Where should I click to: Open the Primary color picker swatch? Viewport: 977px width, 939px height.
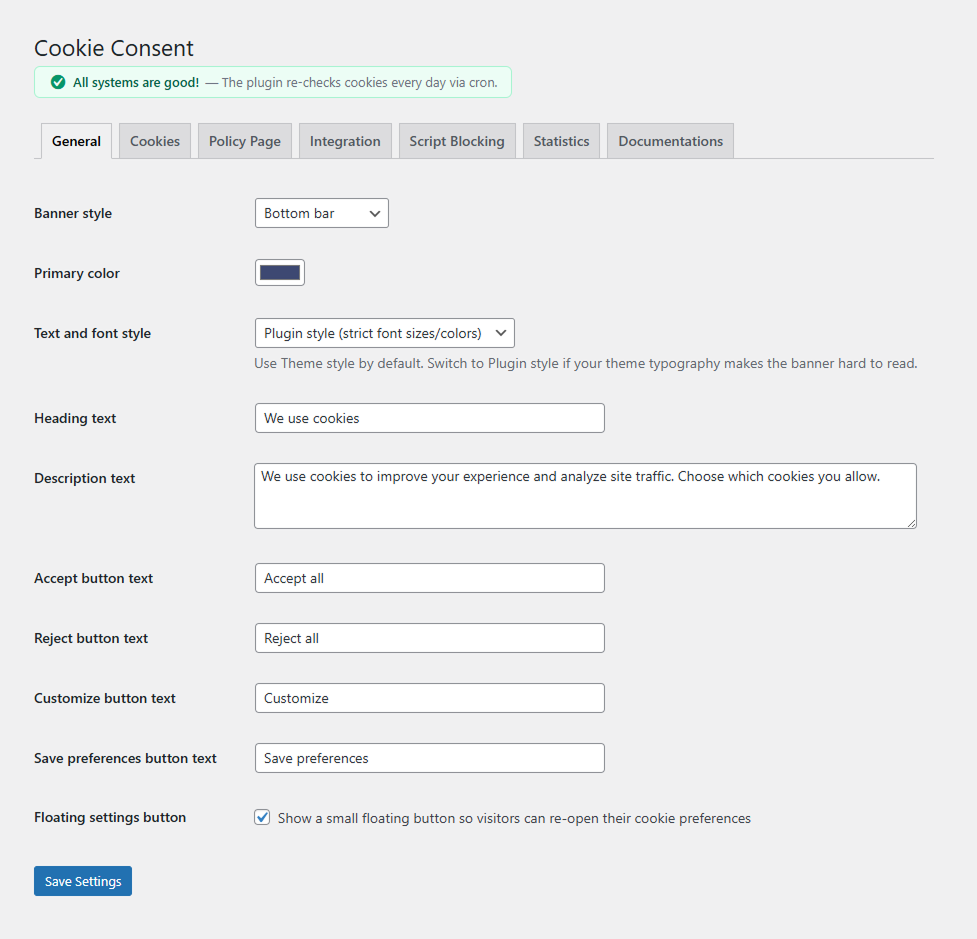click(279, 272)
